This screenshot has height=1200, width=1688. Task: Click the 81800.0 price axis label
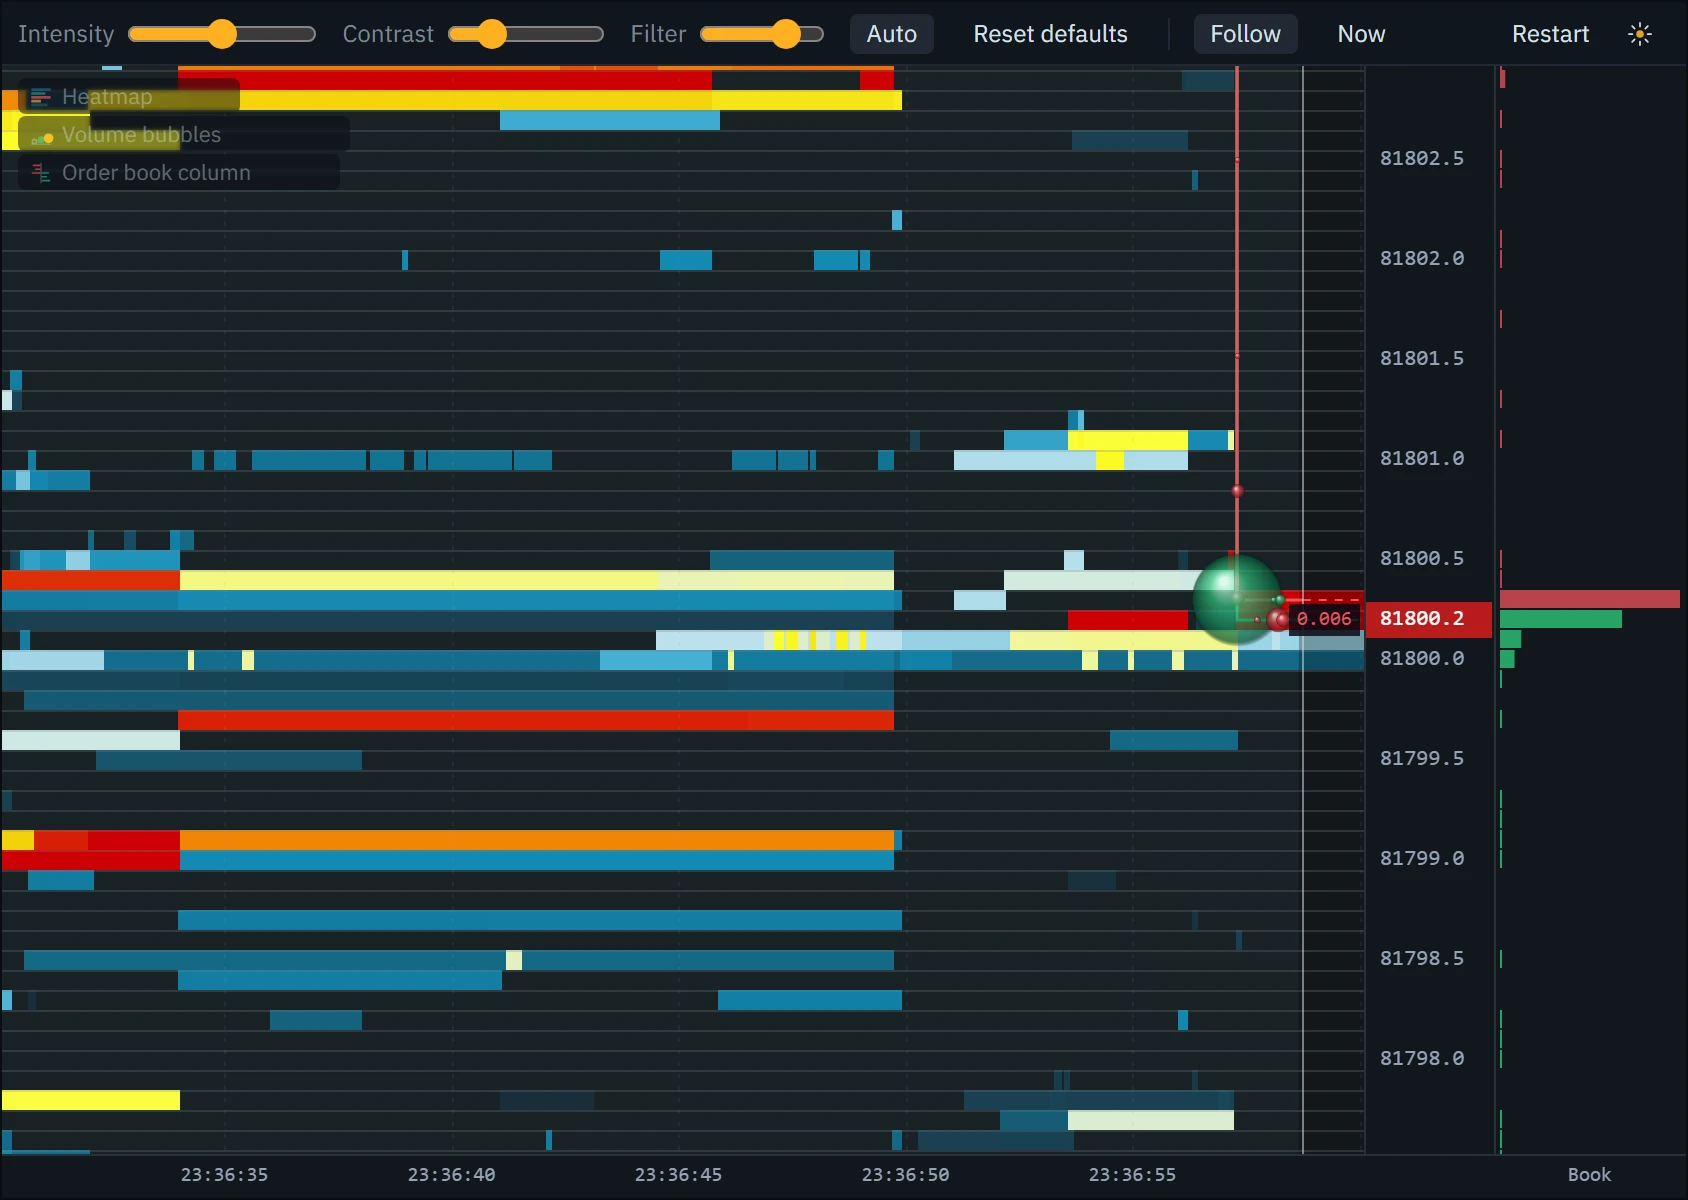1421,659
